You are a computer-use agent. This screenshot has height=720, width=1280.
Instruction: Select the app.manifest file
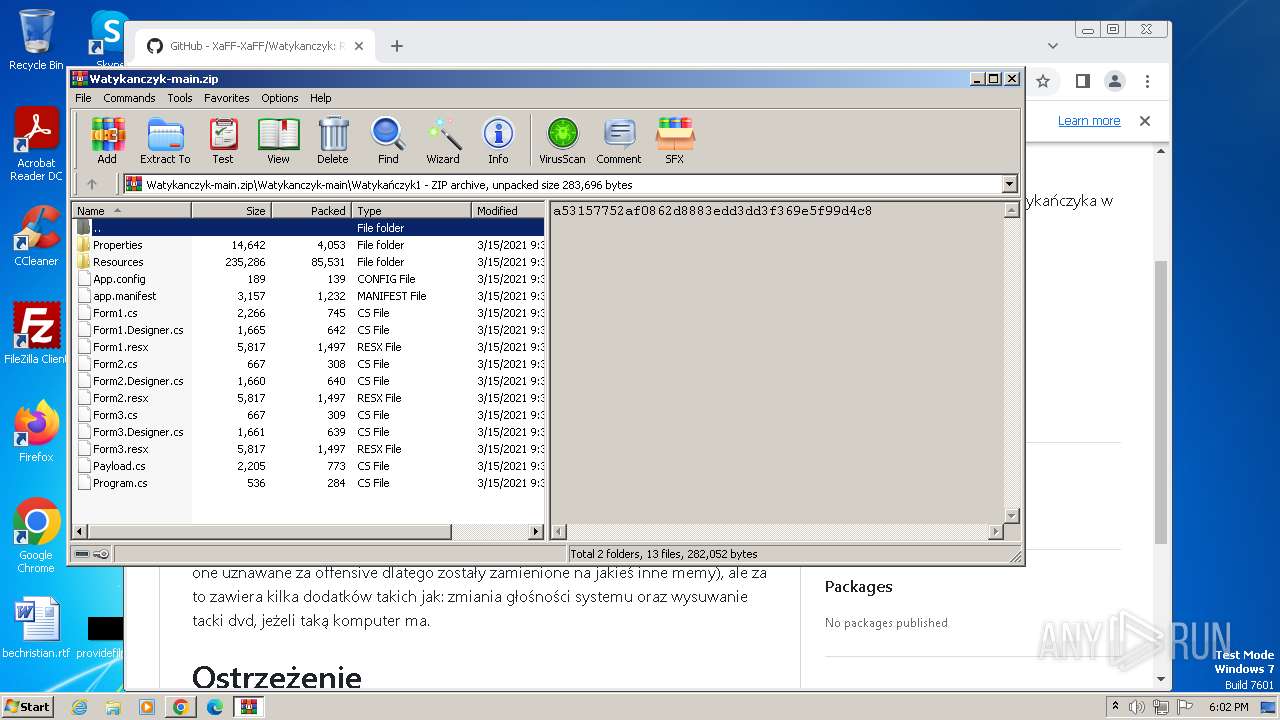click(x=308, y=296)
